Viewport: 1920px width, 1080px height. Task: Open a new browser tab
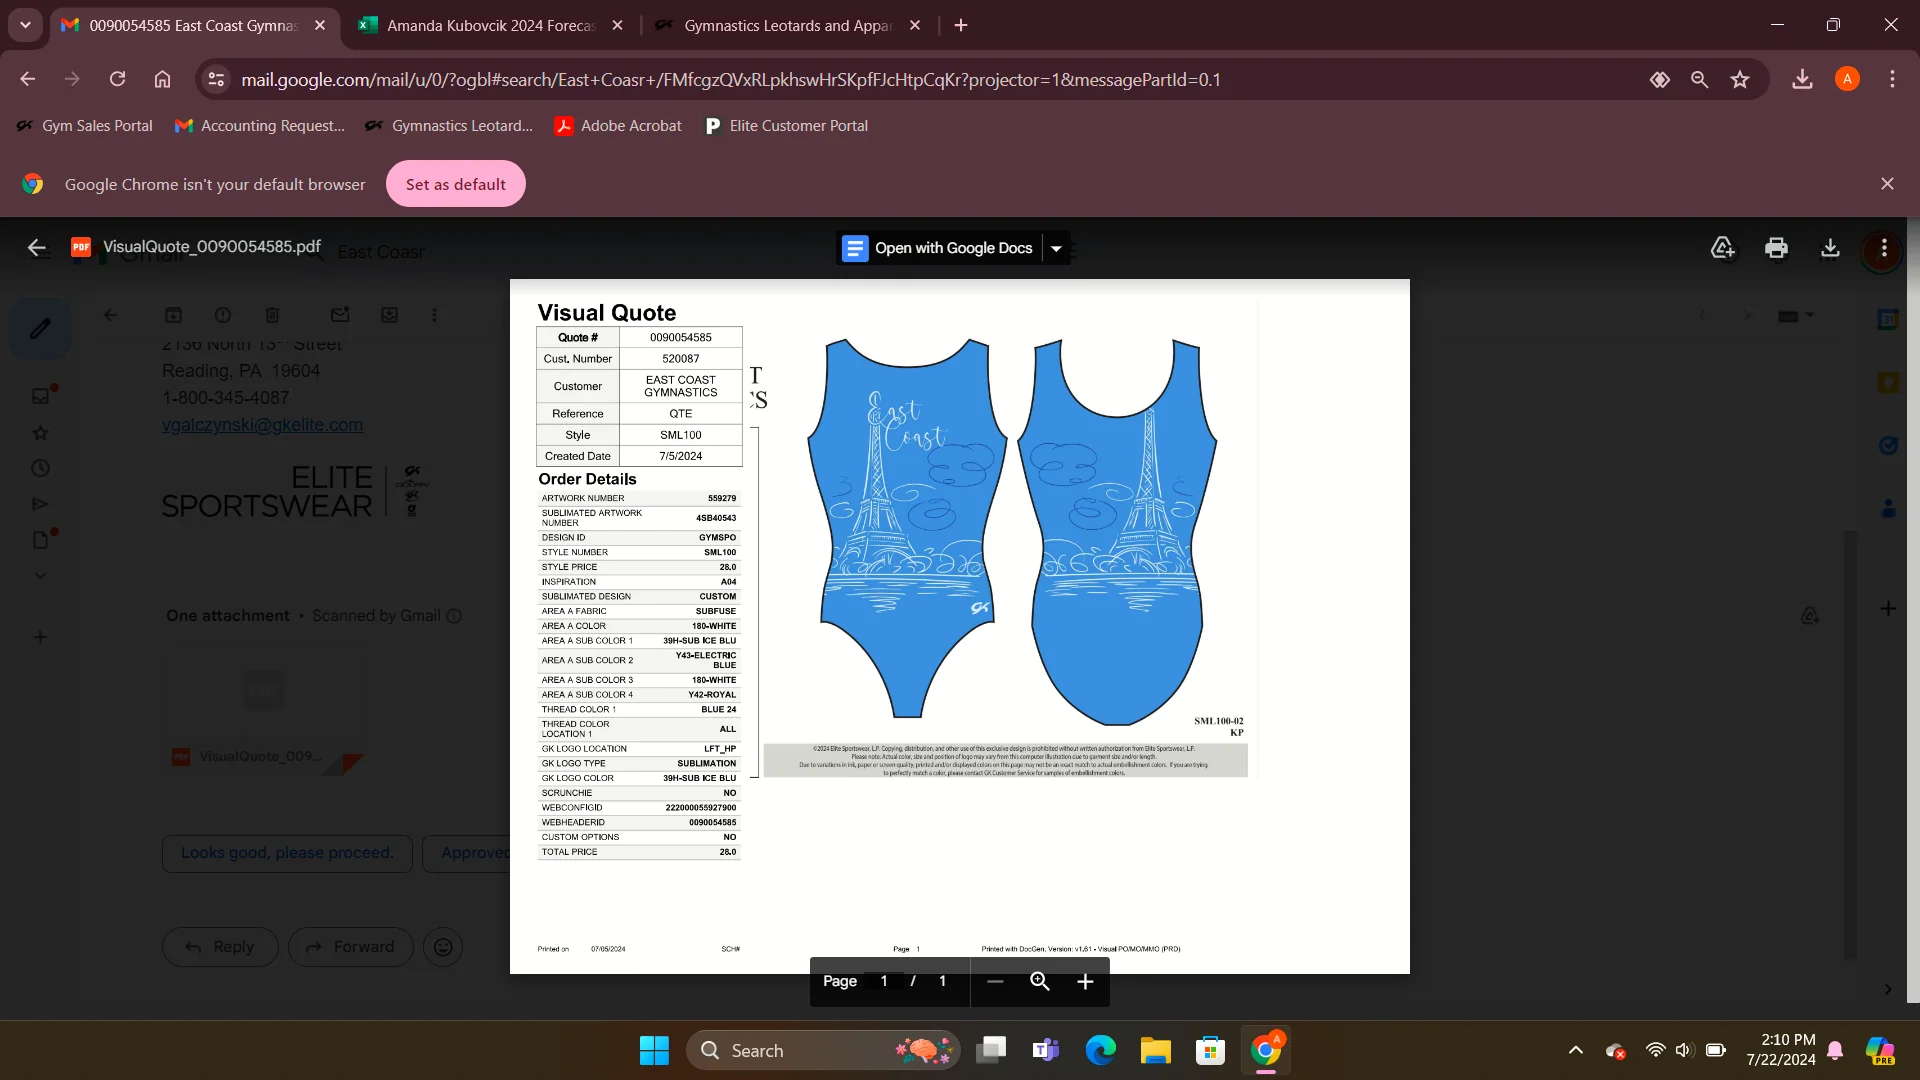[x=961, y=25]
